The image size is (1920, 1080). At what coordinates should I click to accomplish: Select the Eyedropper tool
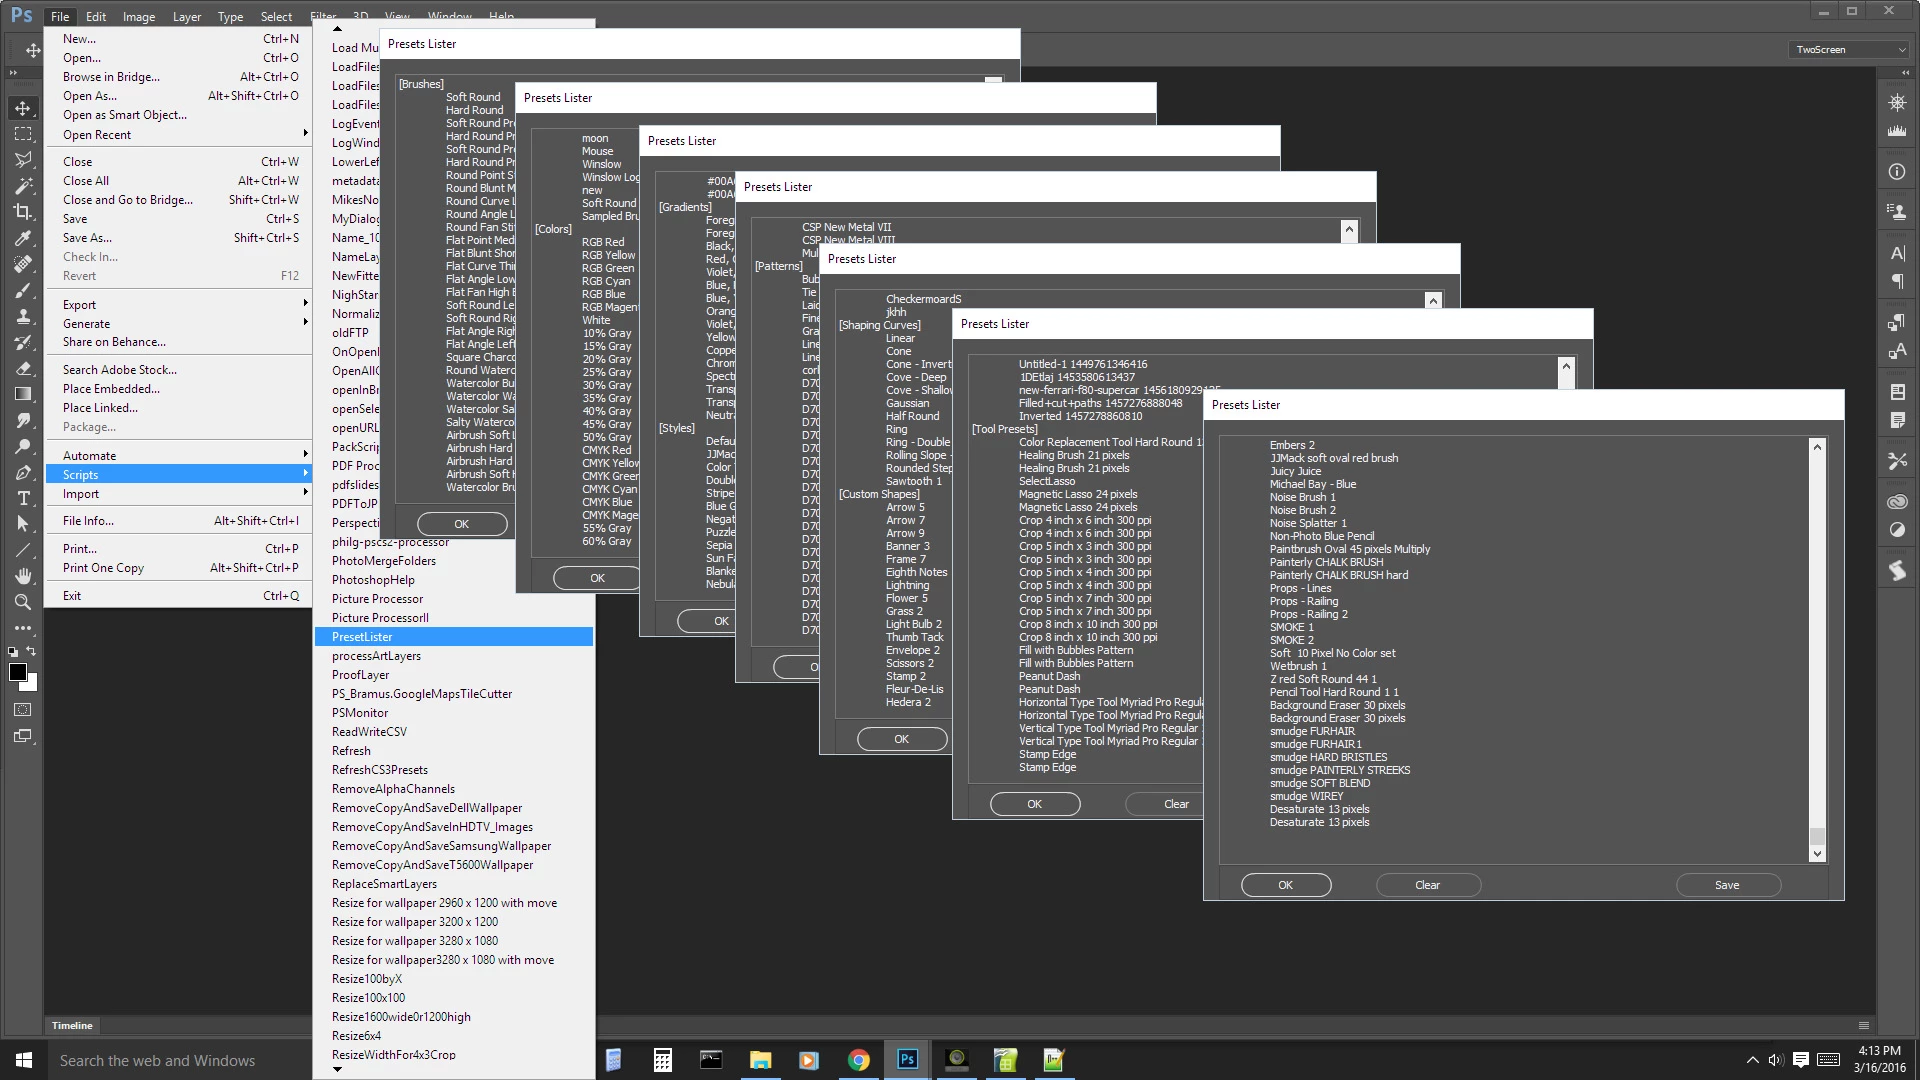(22, 238)
